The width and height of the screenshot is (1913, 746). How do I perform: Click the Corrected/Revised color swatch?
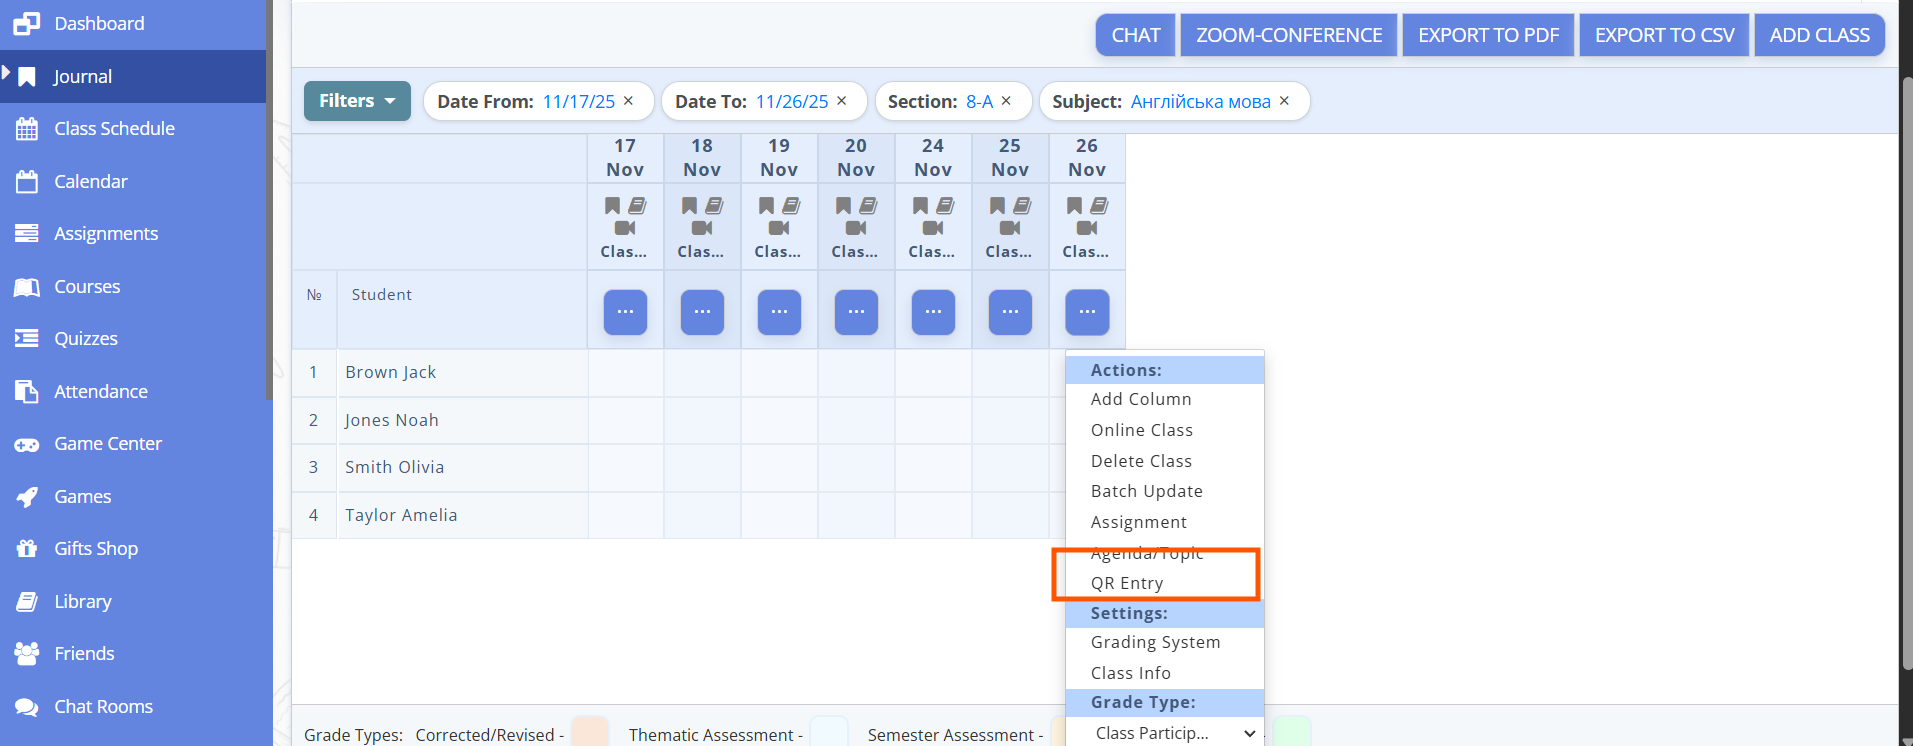point(590,732)
